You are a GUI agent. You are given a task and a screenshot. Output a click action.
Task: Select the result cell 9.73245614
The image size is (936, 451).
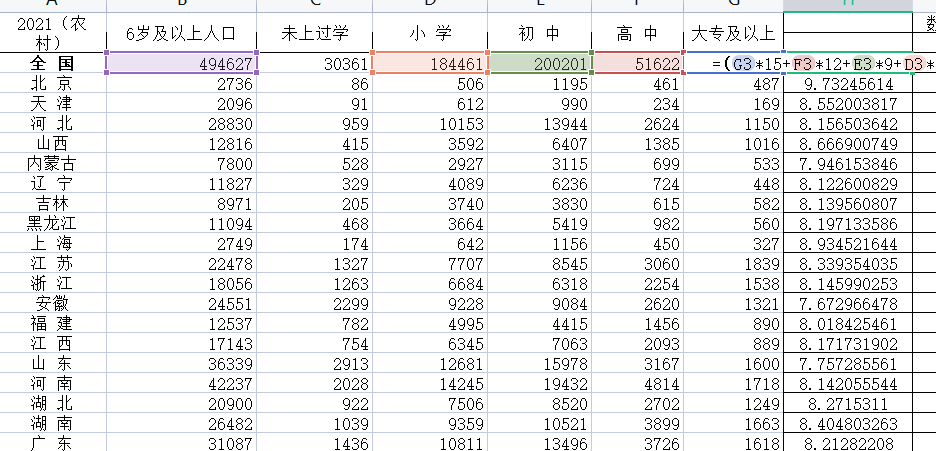point(848,84)
